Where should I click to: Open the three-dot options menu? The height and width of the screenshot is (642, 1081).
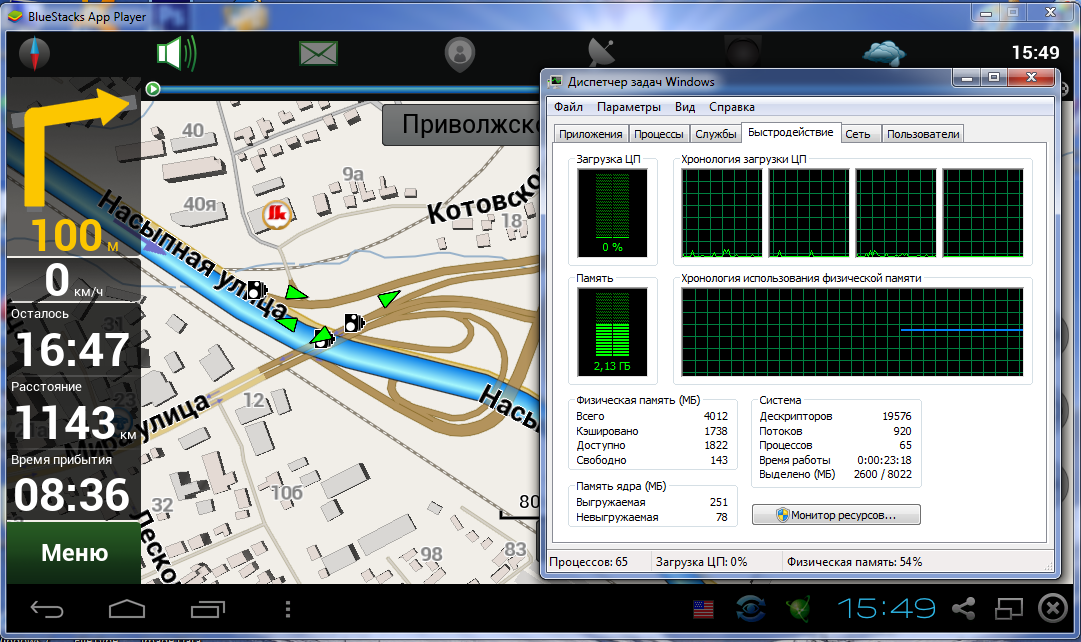tap(287, 609)
